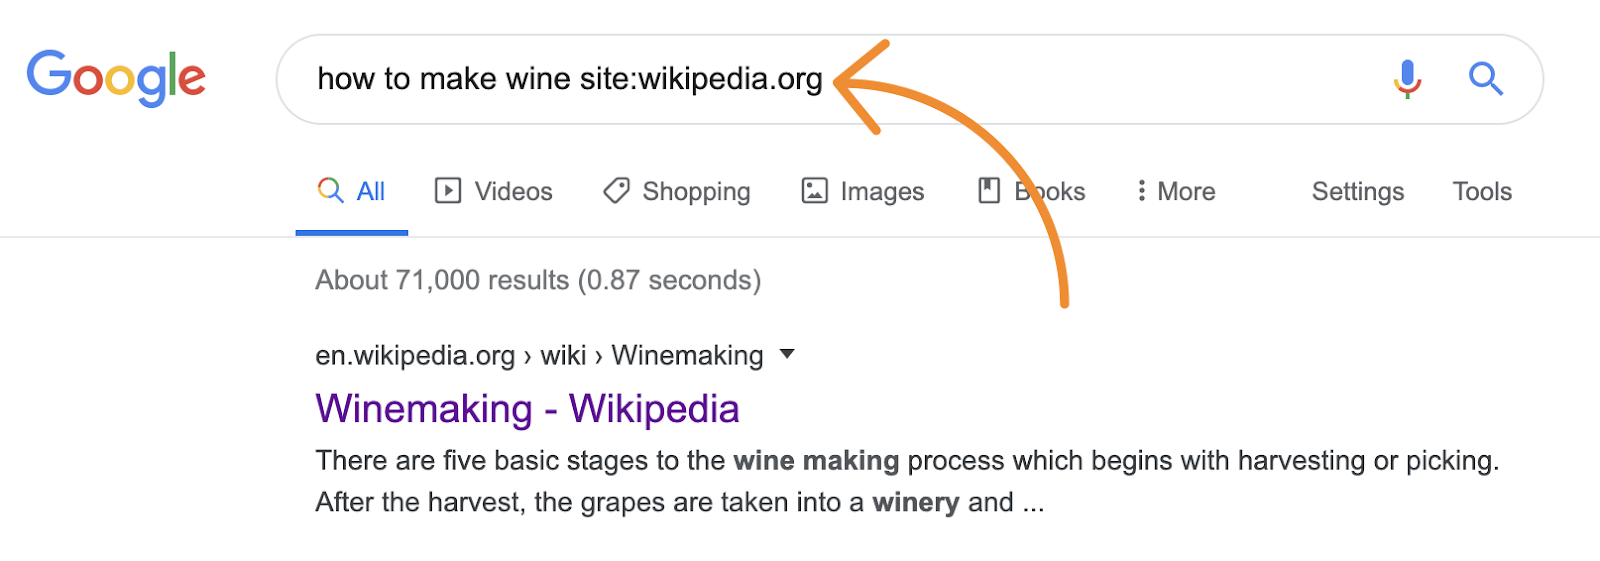Click the blue magnifier search button
The width and height of the screenshot is (1600, 561).
pyautogui.click(x=1485, y=78)
